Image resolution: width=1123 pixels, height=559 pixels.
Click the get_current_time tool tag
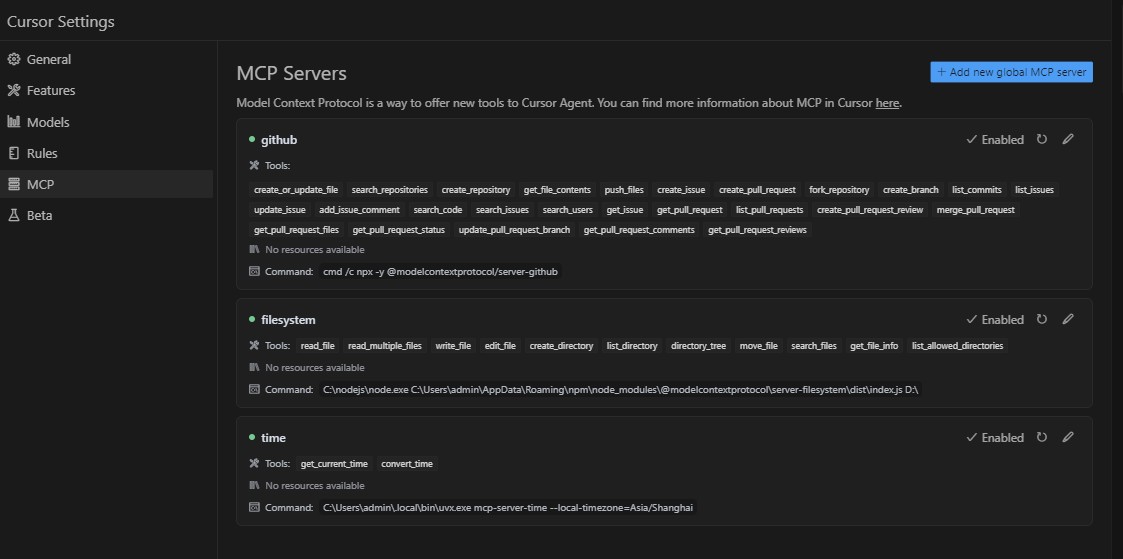(x=334, y=464)
